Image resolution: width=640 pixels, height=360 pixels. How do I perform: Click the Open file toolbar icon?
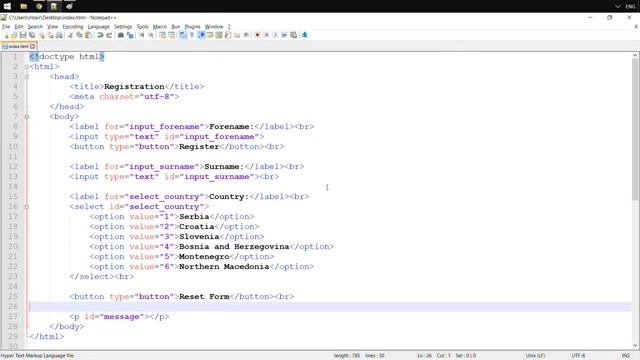pos(14,35)
